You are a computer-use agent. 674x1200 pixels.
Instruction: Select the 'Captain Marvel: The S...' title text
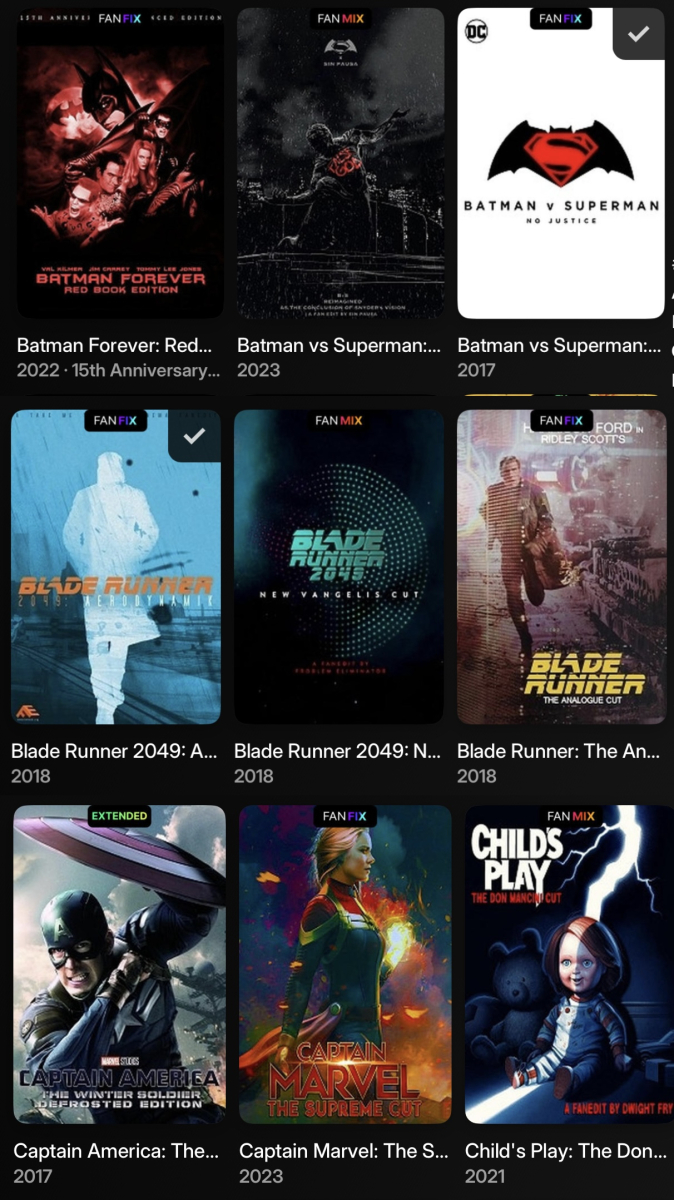click(x=344, y=1151)
